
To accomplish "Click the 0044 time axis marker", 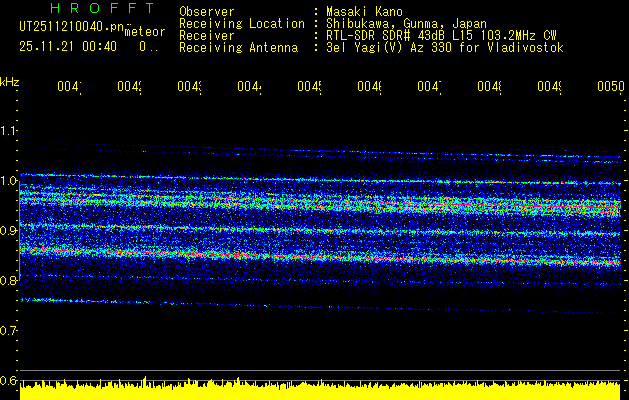I will point(249,86).
